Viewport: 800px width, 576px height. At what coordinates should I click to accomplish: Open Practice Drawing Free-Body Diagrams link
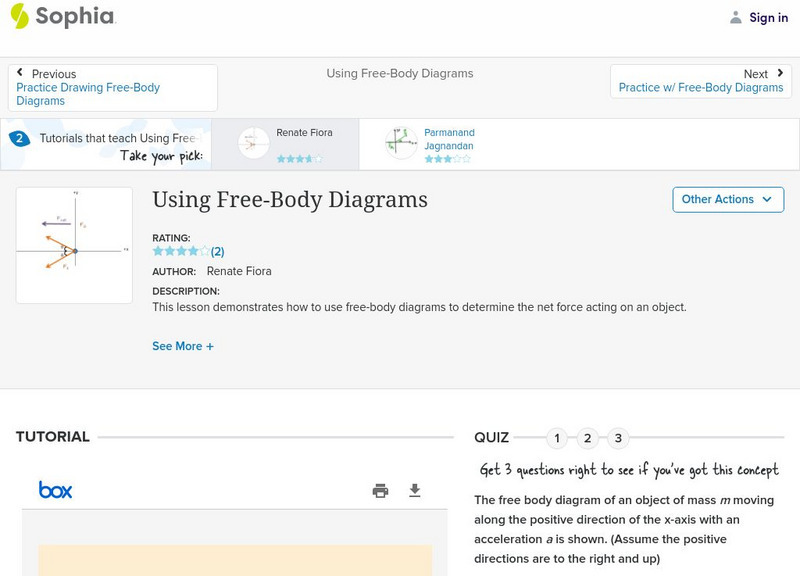pos(88,94)
